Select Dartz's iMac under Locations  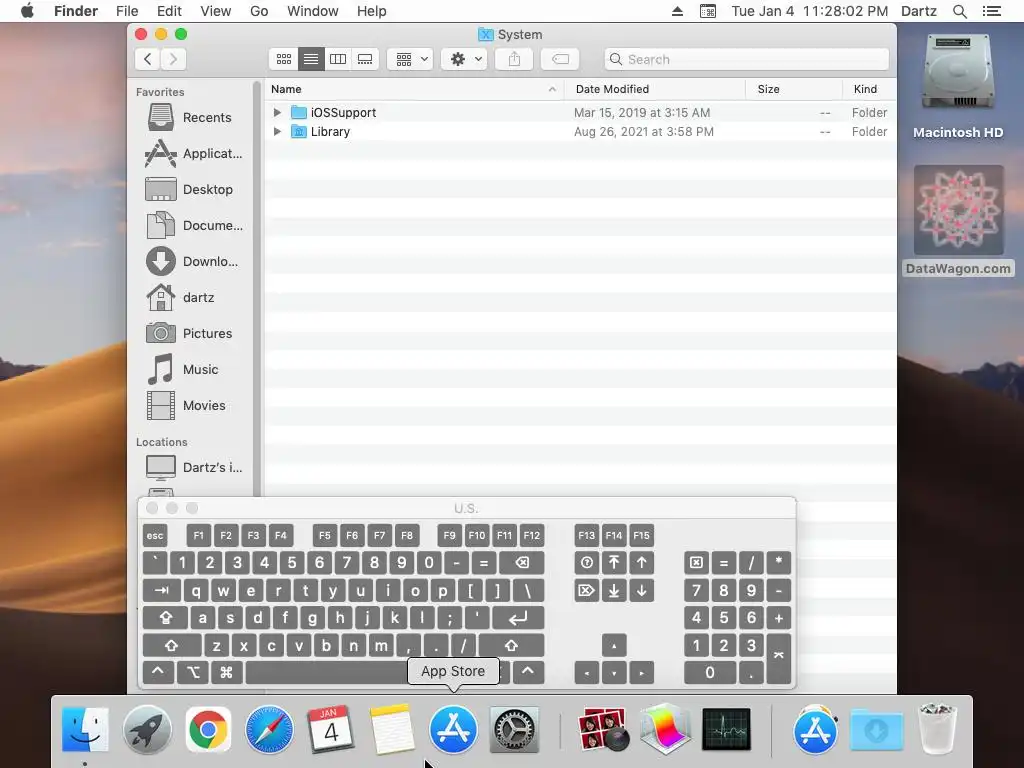191,467
